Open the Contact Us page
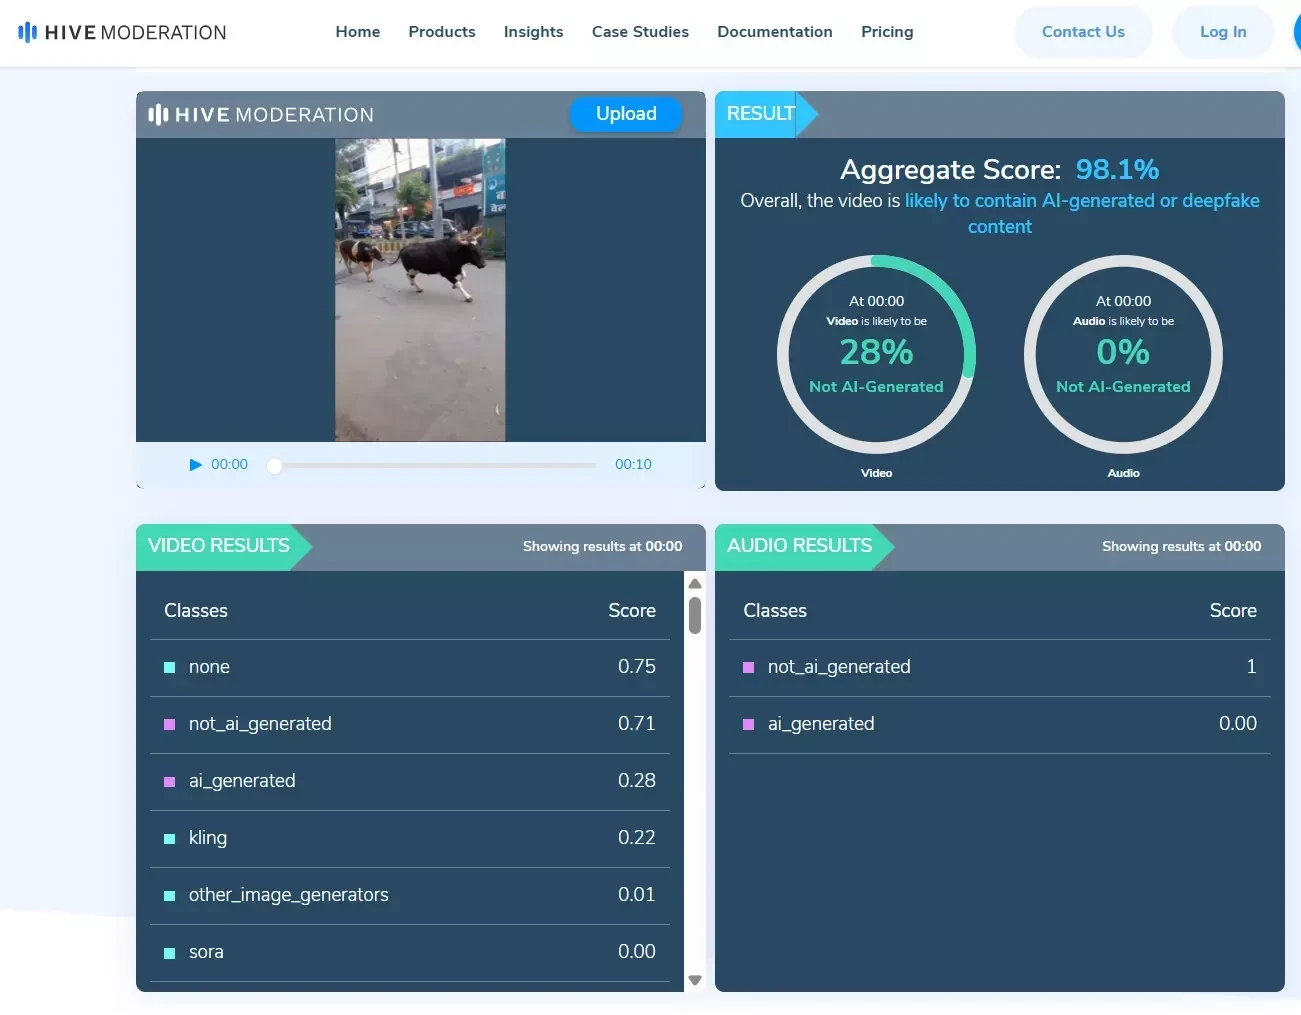 1083,32
